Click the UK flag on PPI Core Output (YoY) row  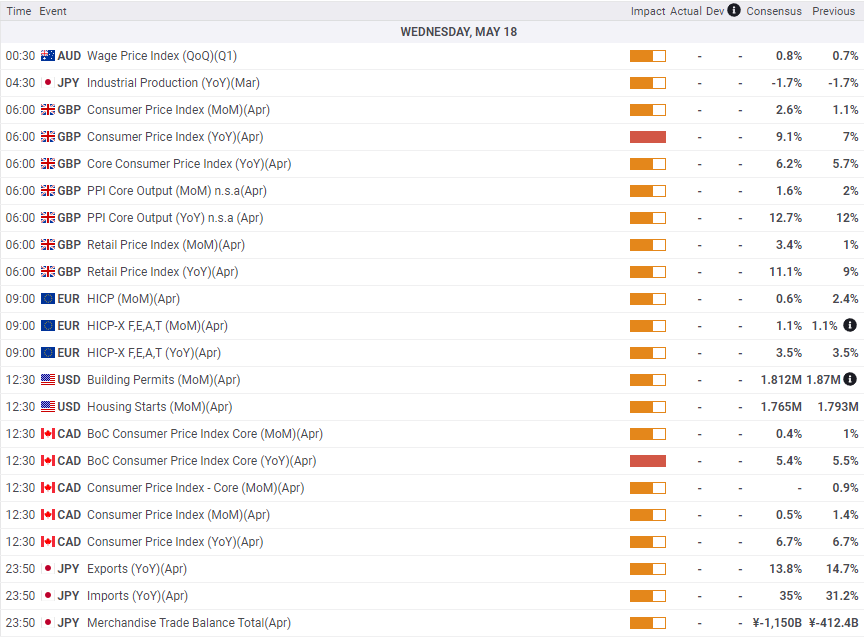pyautogui.click(x=48, y=218)
